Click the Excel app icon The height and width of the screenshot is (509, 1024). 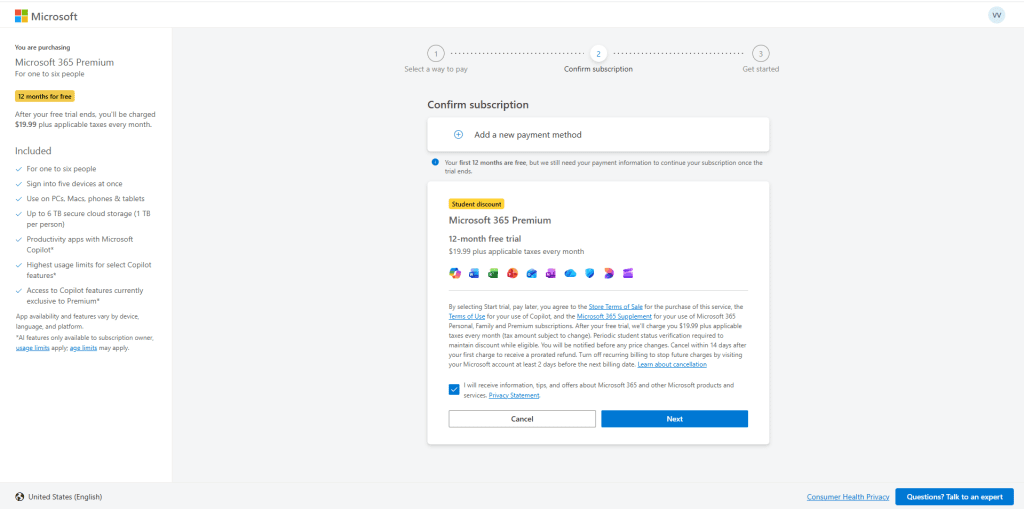(493, 273)
